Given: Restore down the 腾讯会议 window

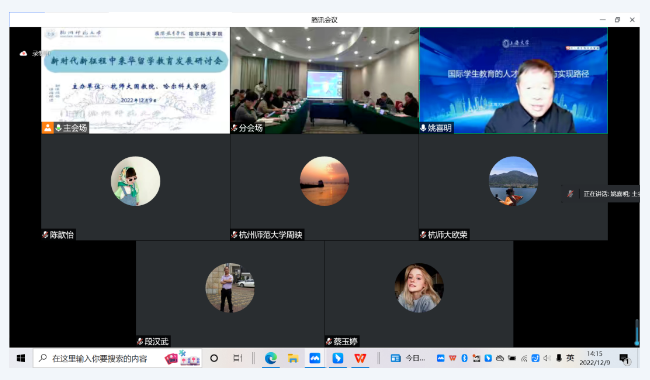Looking at the screenshot, I should [617, 19].
